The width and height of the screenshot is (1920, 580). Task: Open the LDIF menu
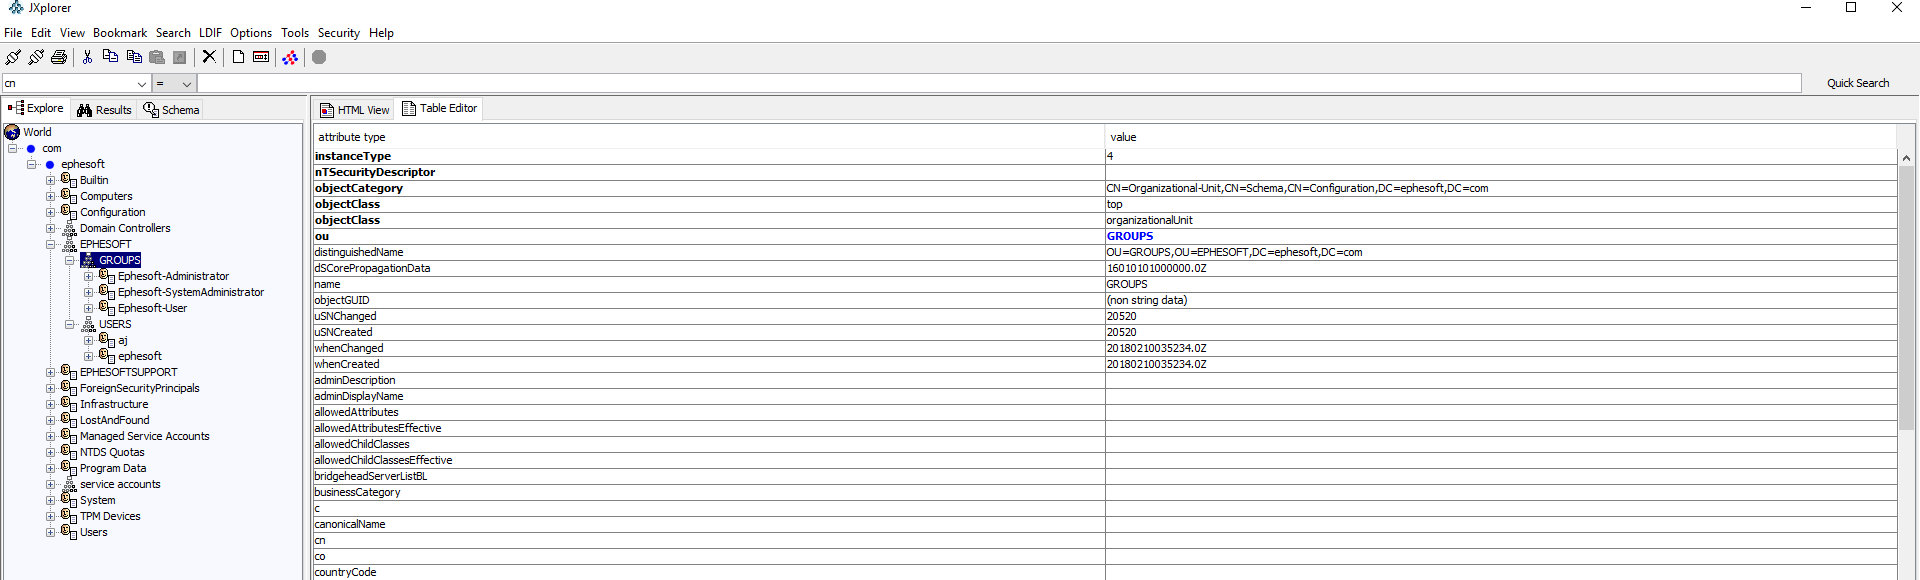pos(210,33)
